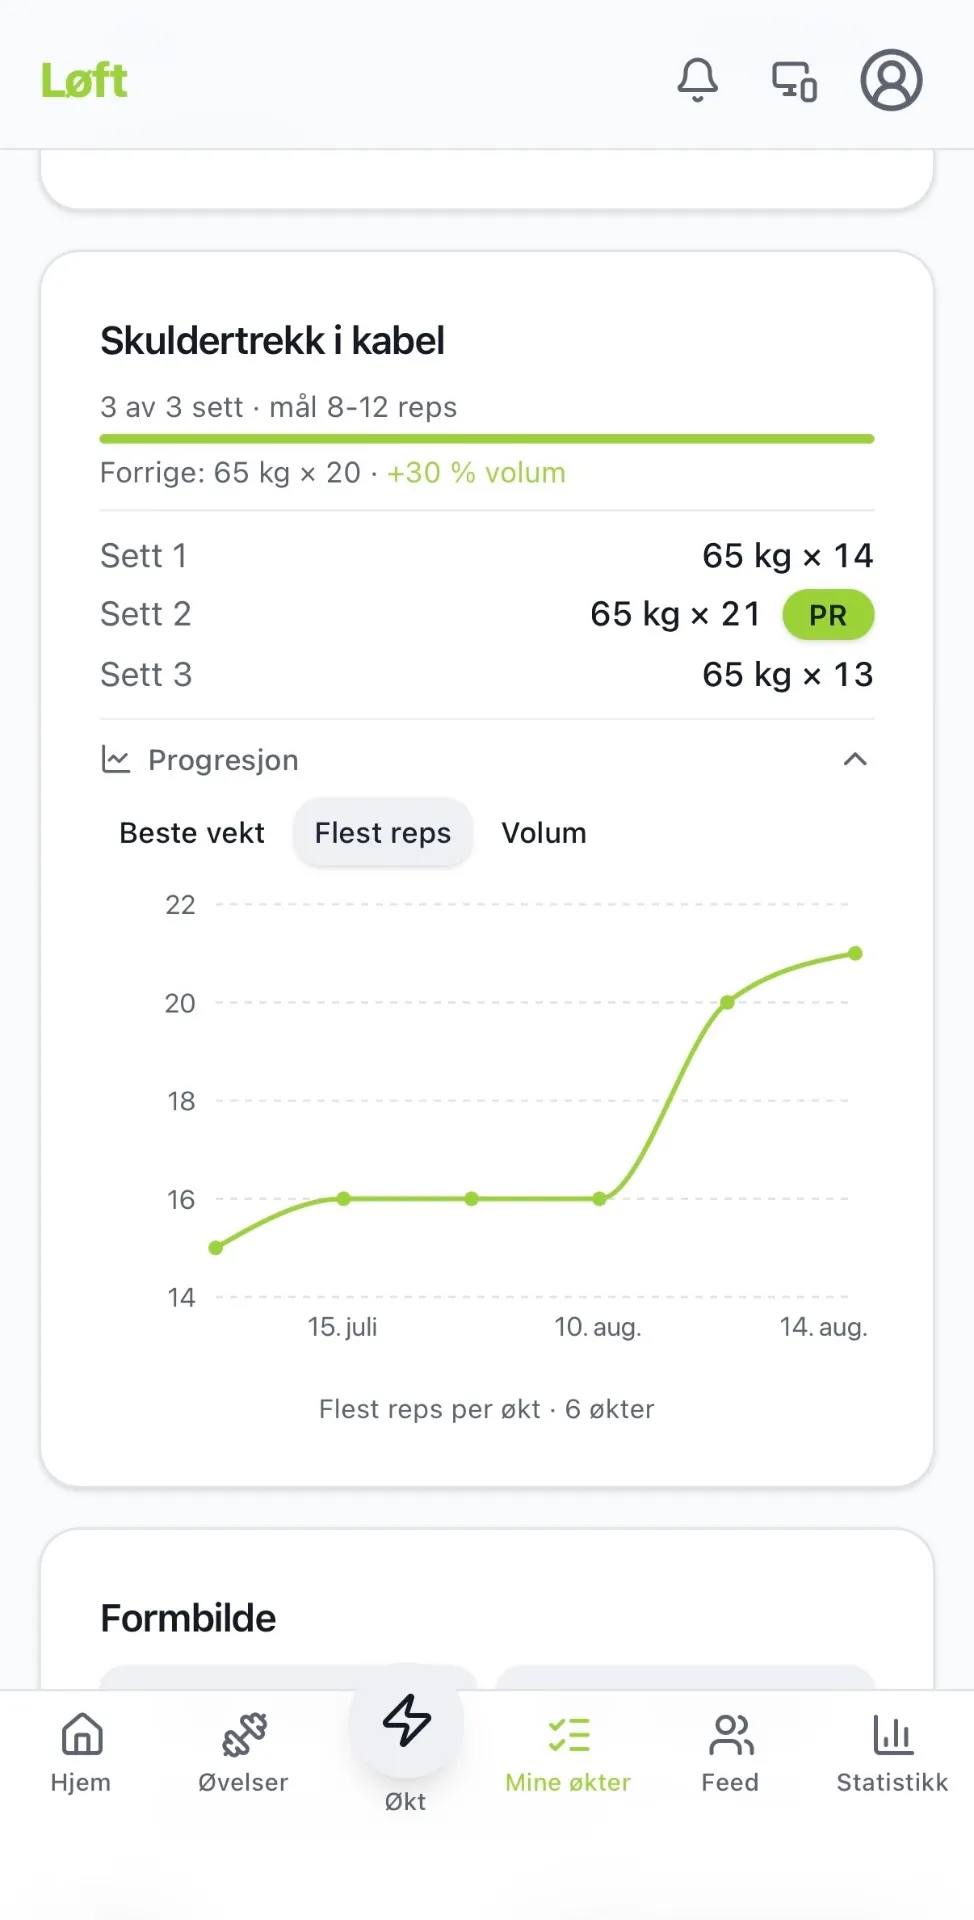Screen dimensions: 974x1920
Task: Open the devices screen icon
Action: pos(794,81)
